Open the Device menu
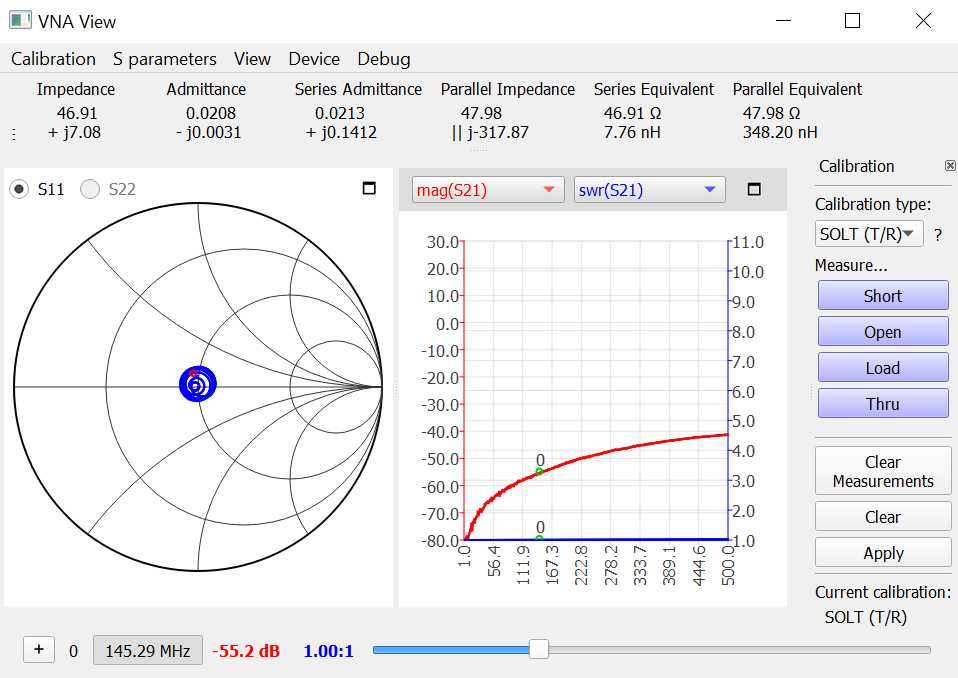This screenshot has width=958, height=678. click(313, 59)
